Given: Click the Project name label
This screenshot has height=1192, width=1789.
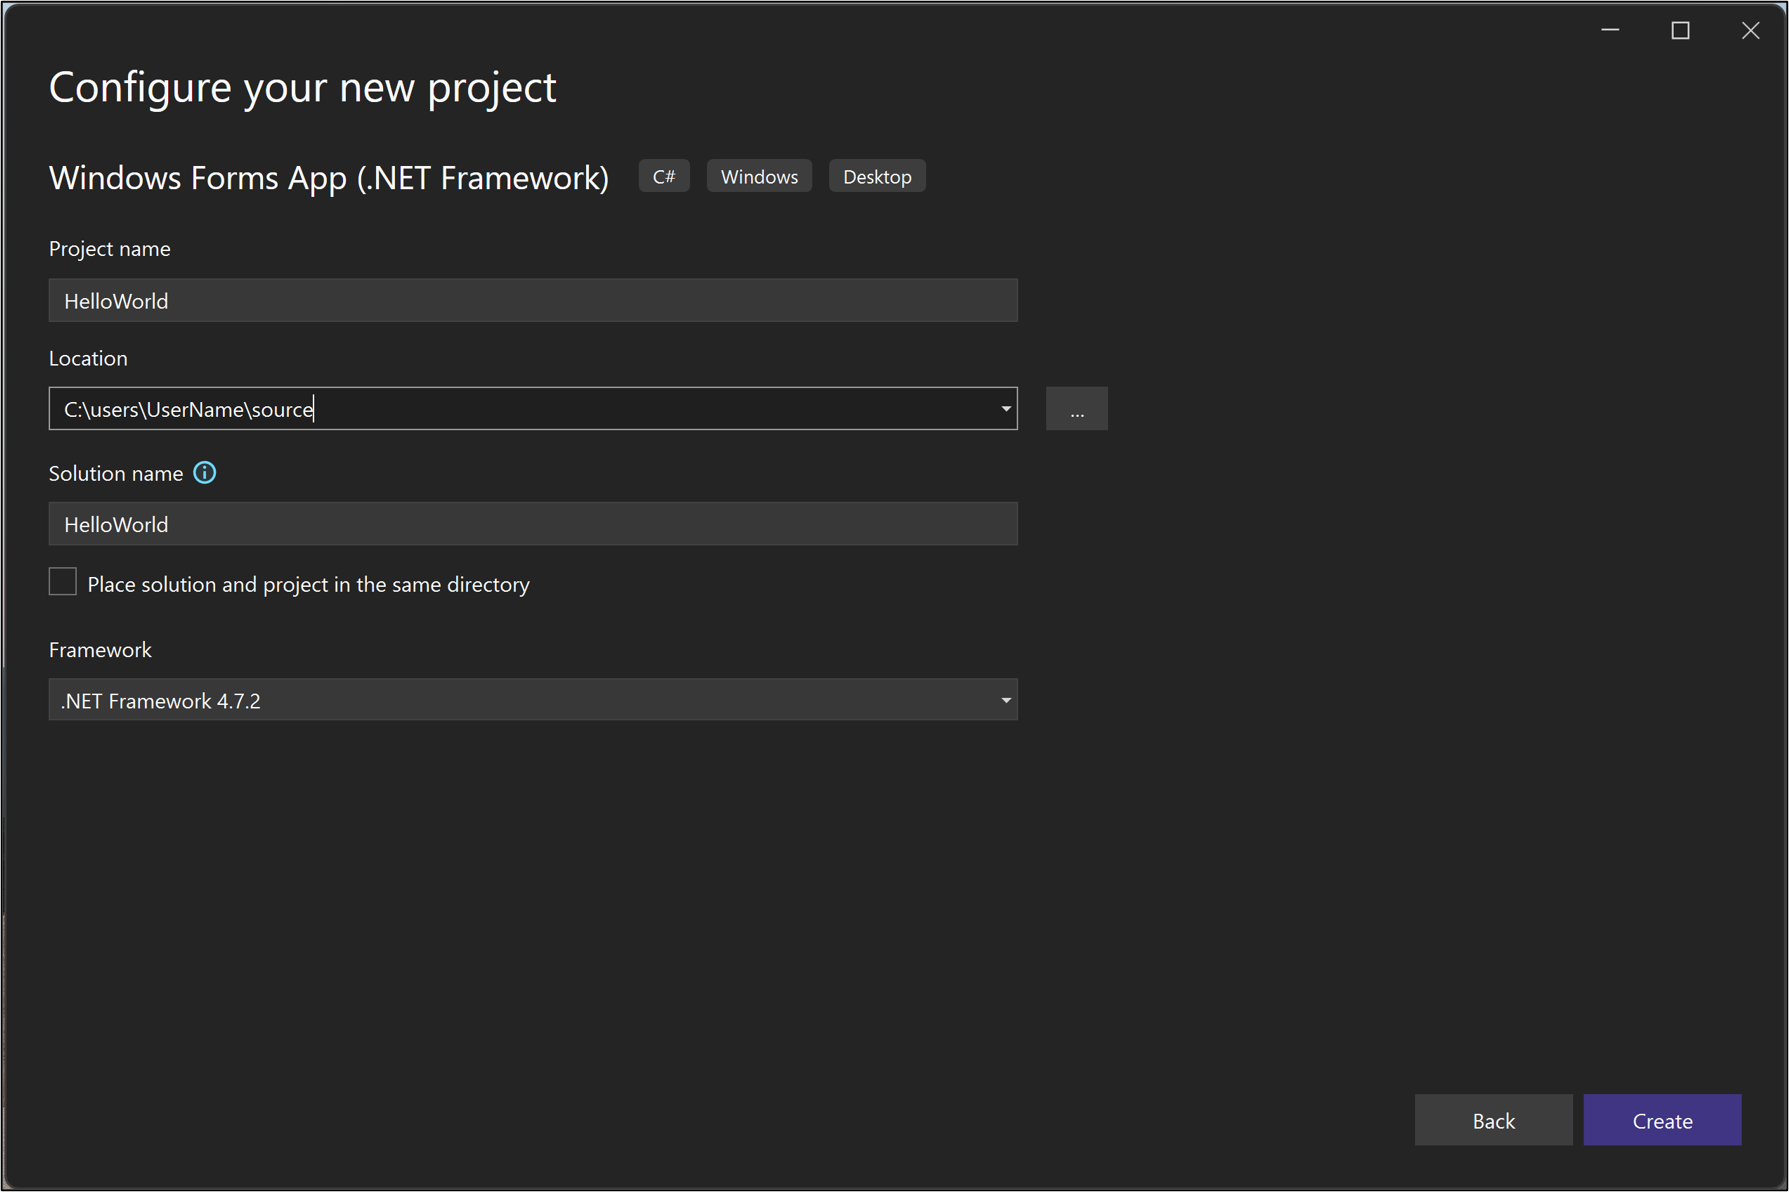Looking at the screenshot, I should pos(110,249).
